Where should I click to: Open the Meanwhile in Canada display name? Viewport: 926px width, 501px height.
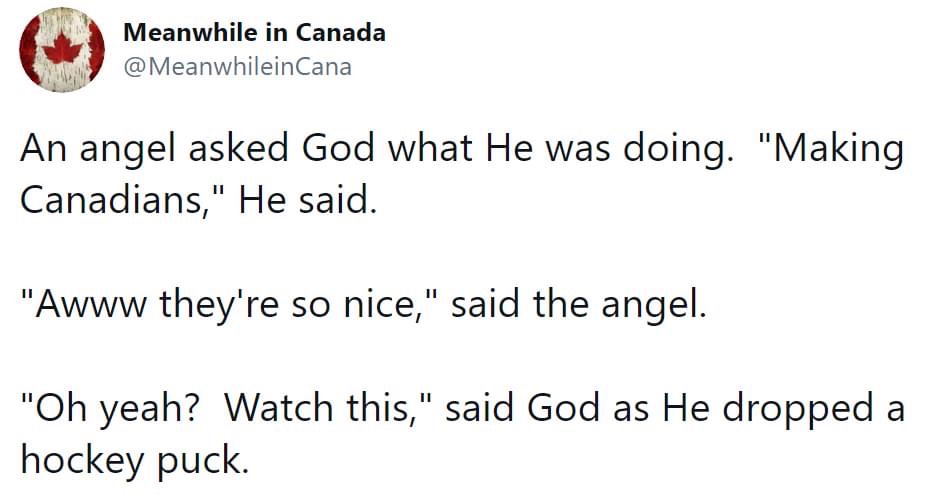coord(254,32)
